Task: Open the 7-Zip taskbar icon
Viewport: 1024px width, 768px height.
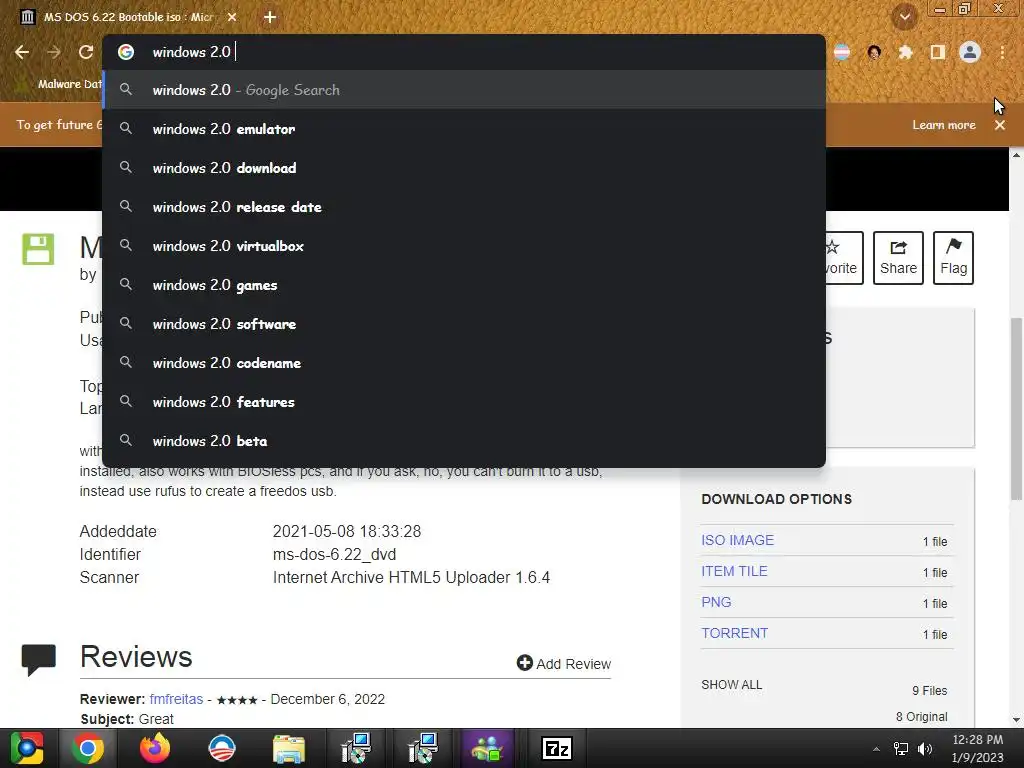Action: [x=557, y=748]
